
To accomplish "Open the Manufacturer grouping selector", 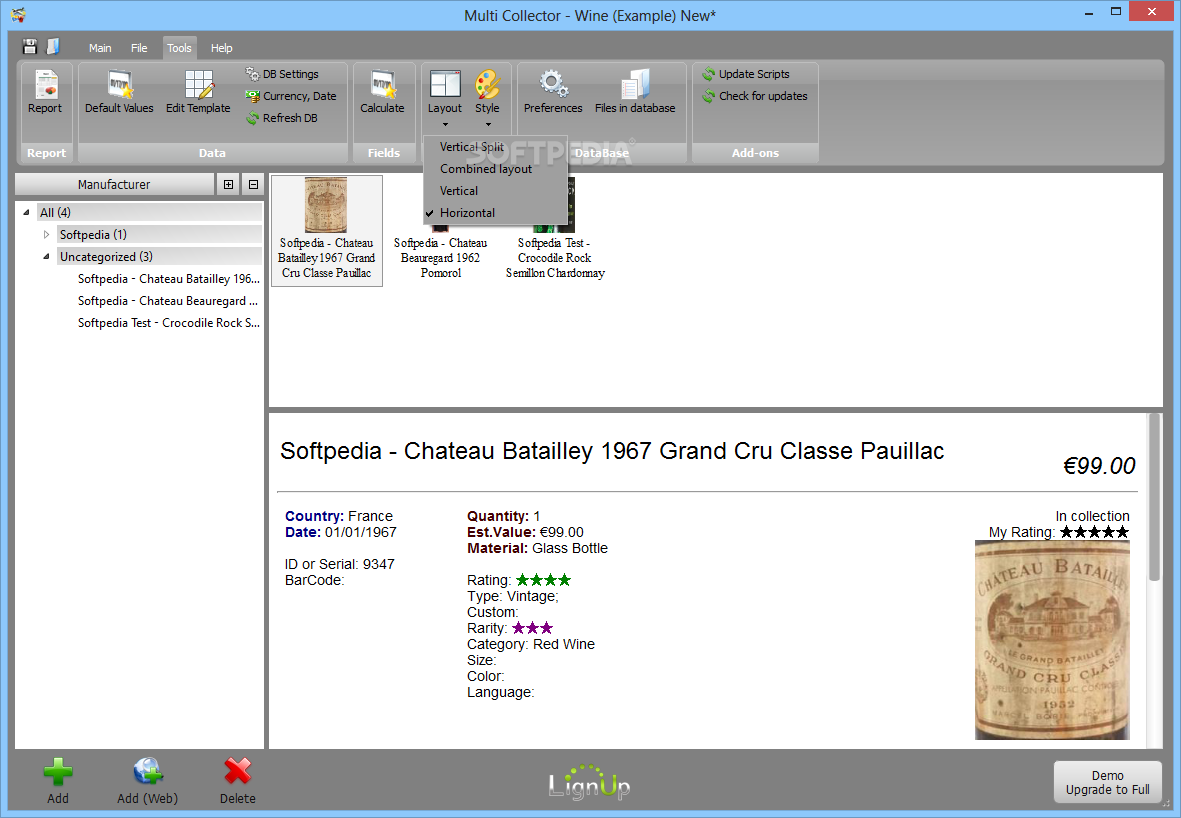I will pyautogui.click(x=114, y=185).
